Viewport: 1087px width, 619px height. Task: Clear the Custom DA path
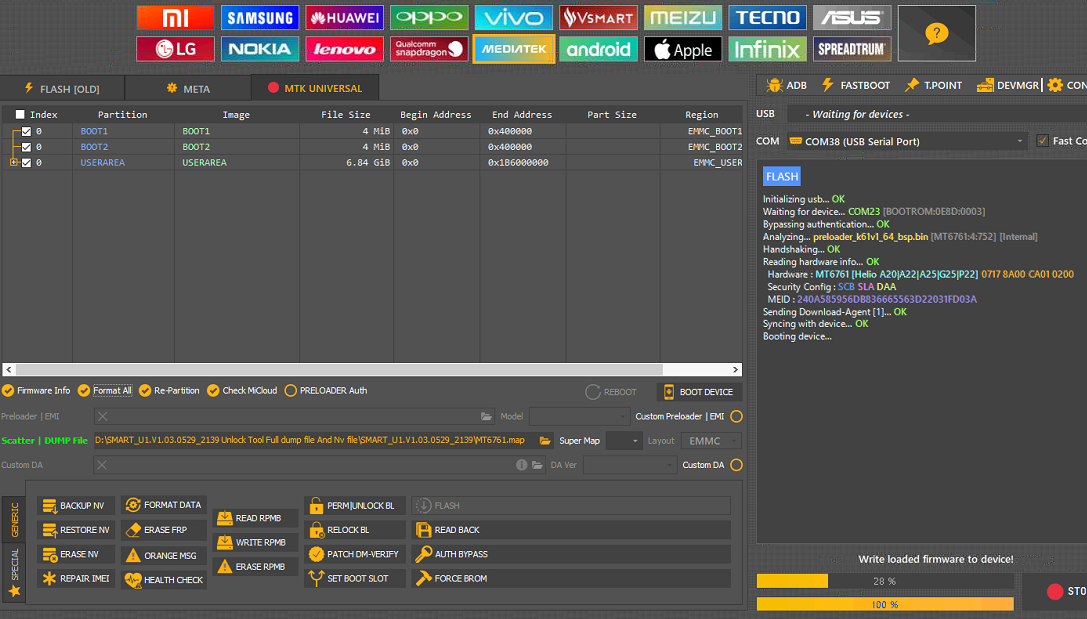(102, 465)
